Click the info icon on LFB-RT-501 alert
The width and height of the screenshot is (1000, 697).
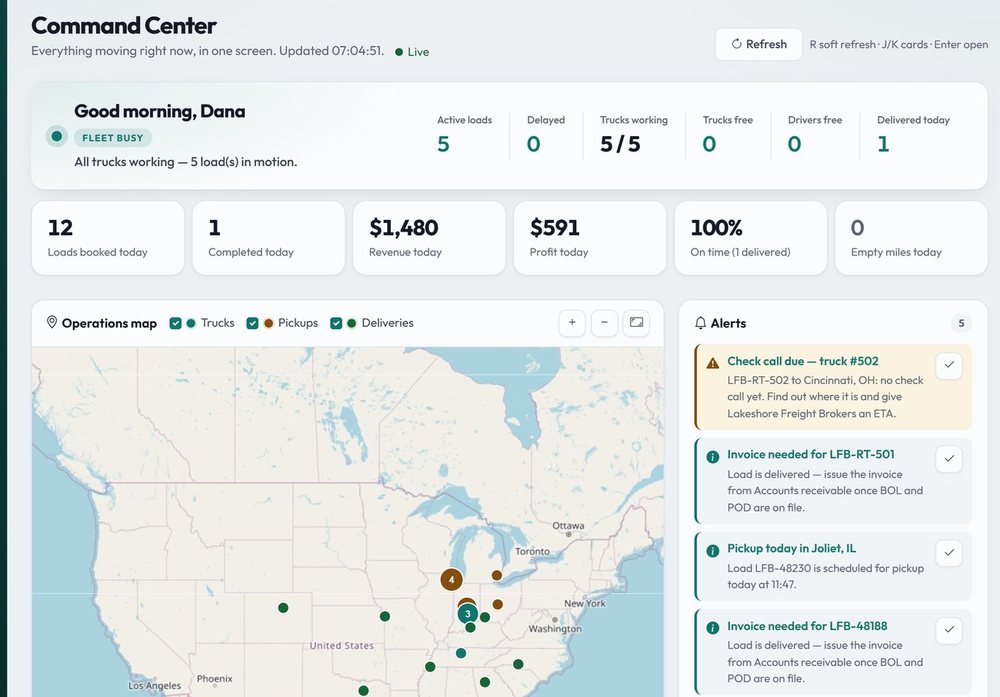click(x=713, y=457)
